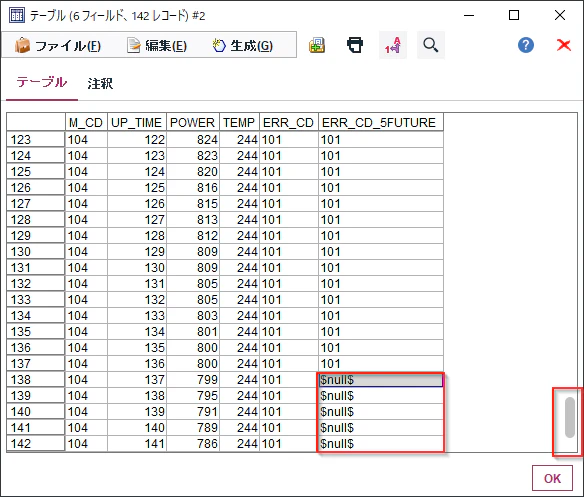
Task: Click the POWER column header
Action: point(193,122)
